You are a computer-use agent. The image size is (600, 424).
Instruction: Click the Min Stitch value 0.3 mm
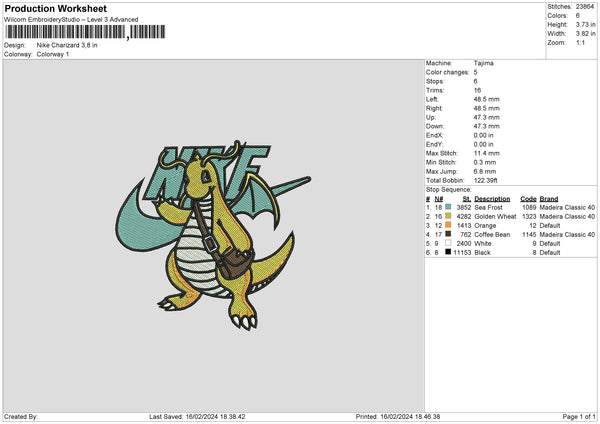[x=485, y=162]
